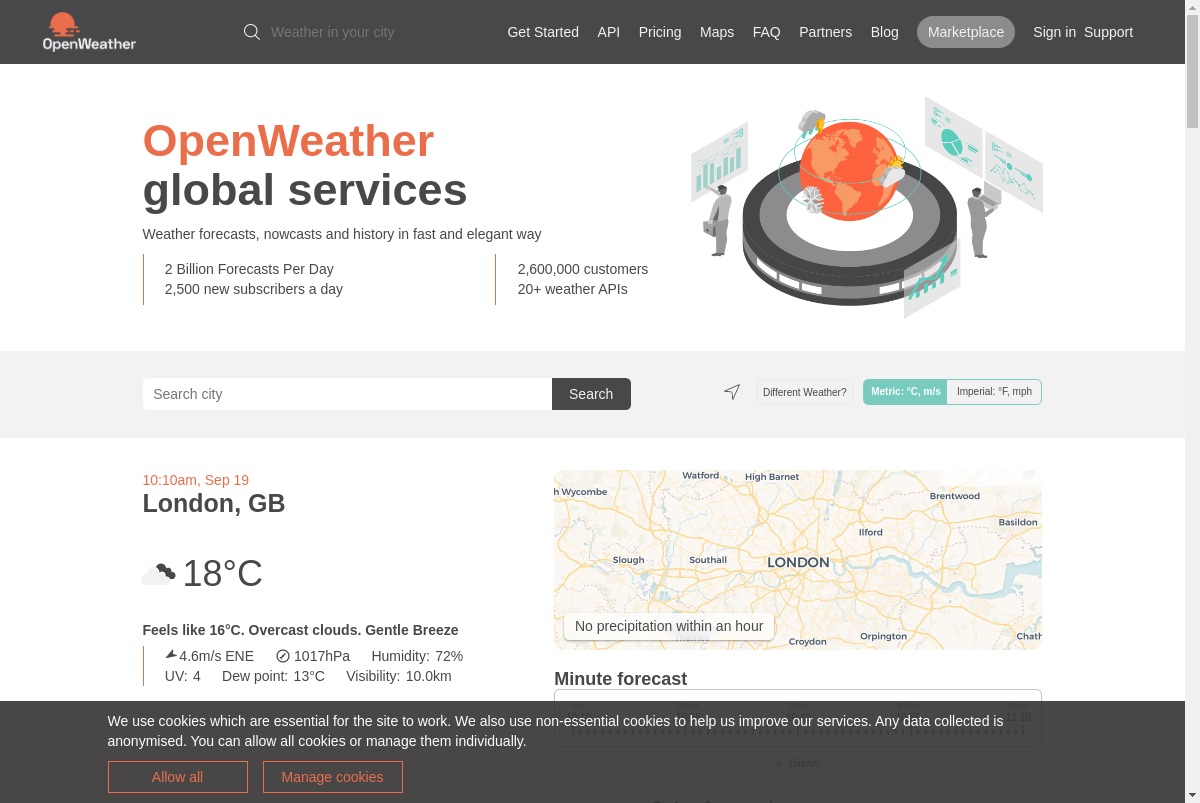Viewport: 1200px width, 803px height.
Task: Click the London, GB heading
Action: (214, 503)
